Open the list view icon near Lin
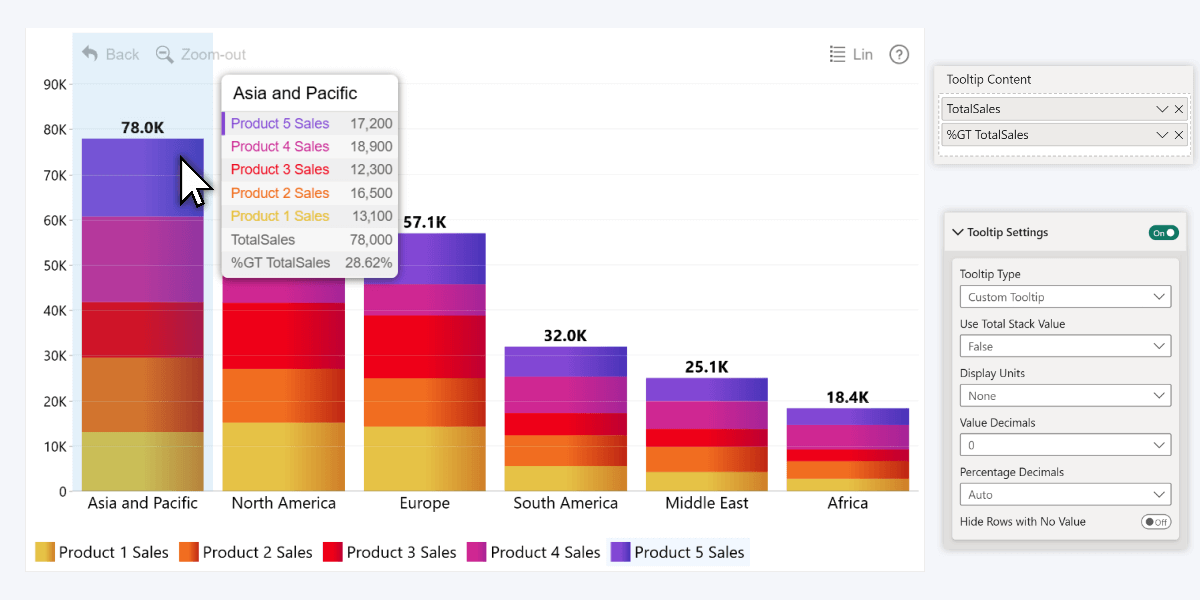1200x600 pixels. click(x=837, y=54)
